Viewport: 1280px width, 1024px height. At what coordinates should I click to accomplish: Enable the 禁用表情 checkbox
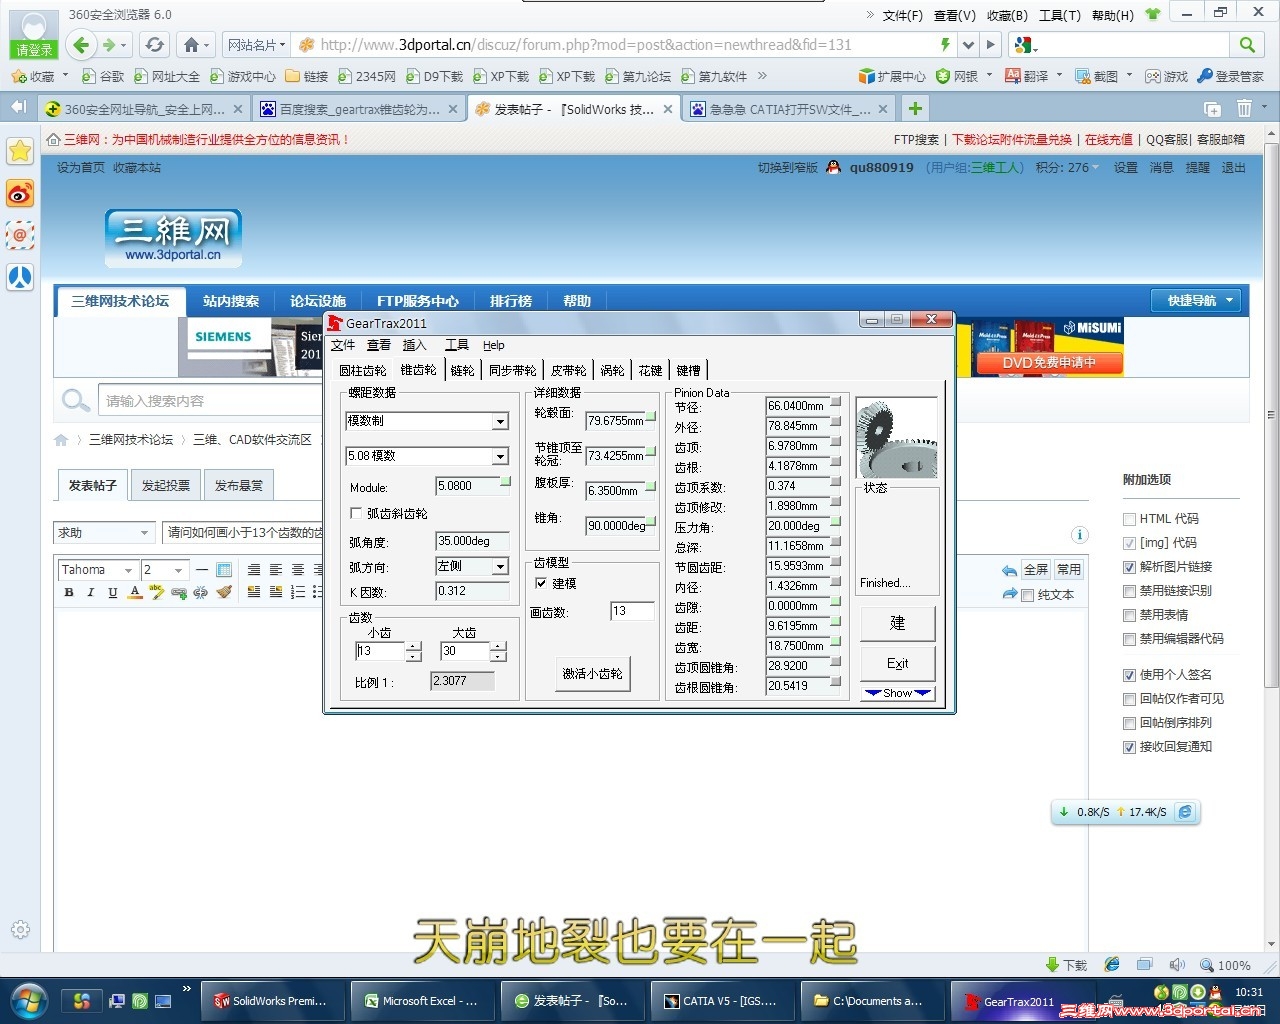[x=1129, y=615]
